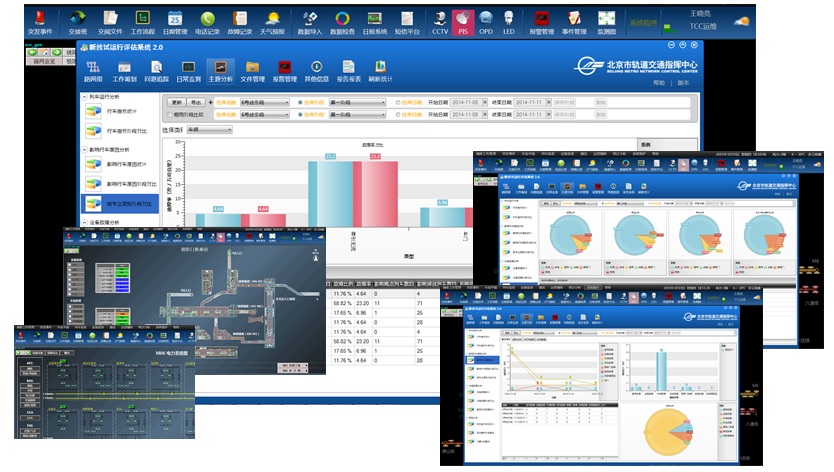The width and height of the screenshot is (834, 472).
Task: Open the 第一阶段 stage dropdown in first row
Action: (357, 102)
